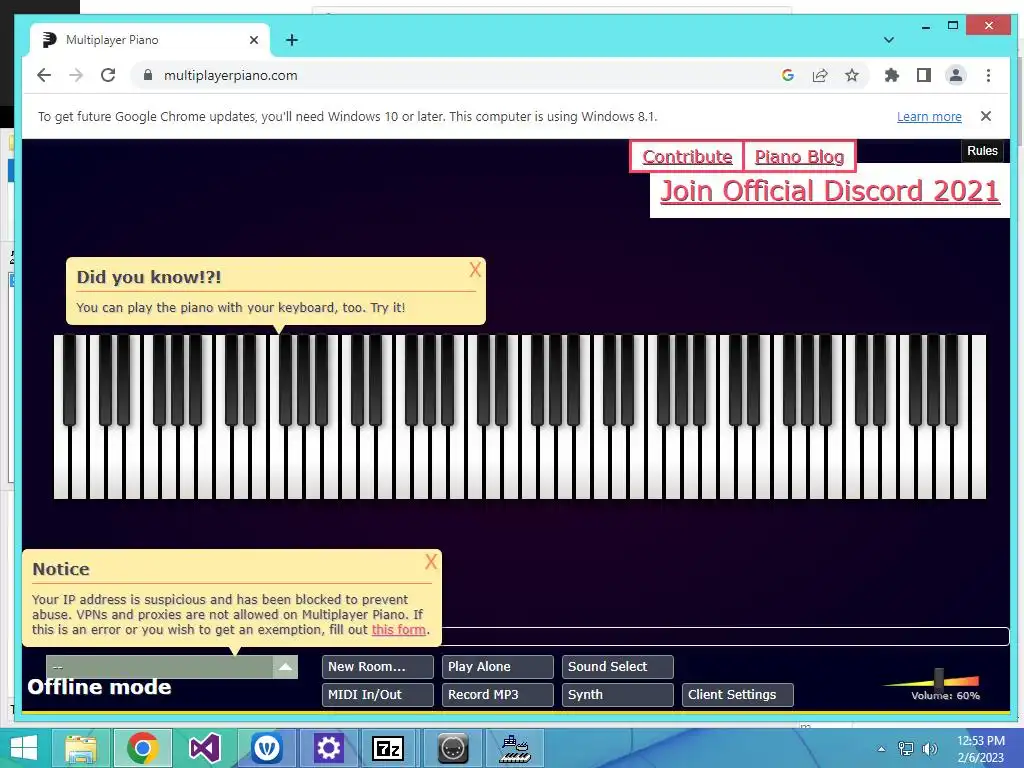Close the Did you know tip
This screenshot has height=768, width=1024.
(475, 270)
